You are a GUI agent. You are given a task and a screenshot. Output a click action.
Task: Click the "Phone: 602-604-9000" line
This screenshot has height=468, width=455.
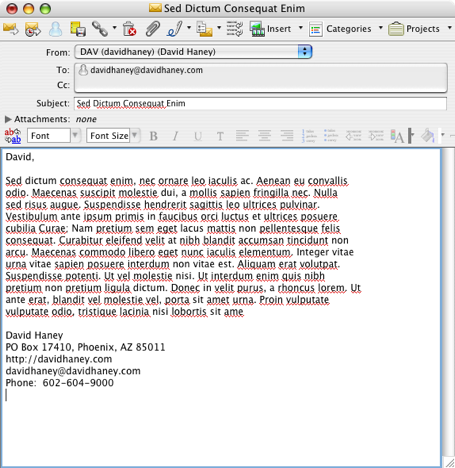coord(60,383)
